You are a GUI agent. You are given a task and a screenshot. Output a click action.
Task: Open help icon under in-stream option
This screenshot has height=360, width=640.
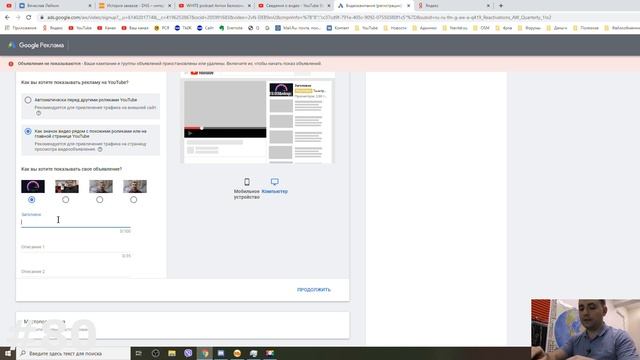click(39, 113)
